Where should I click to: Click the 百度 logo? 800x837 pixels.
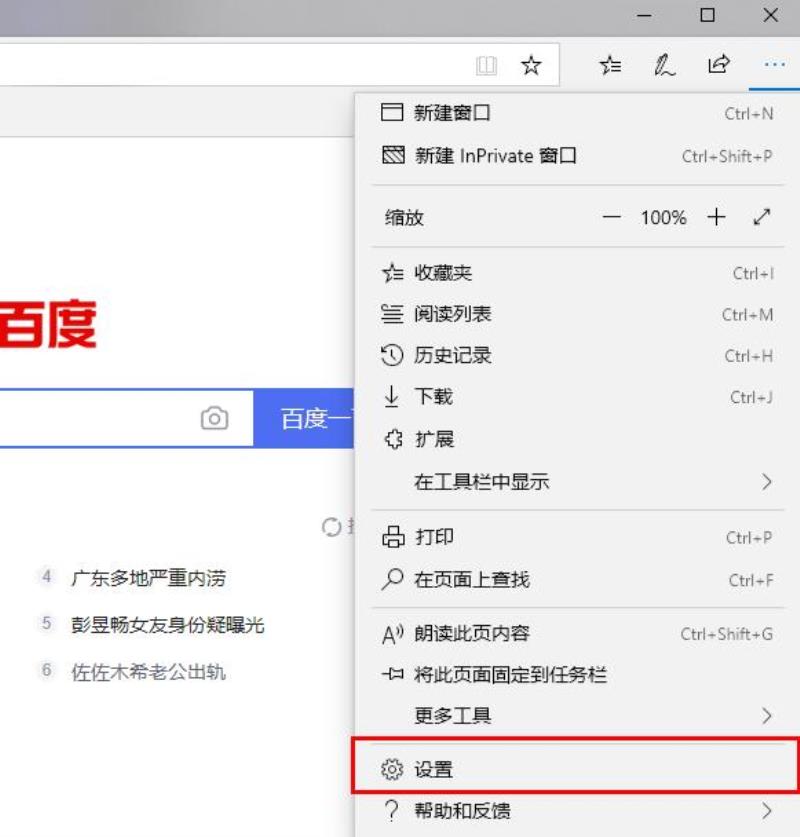coord(48,323)
